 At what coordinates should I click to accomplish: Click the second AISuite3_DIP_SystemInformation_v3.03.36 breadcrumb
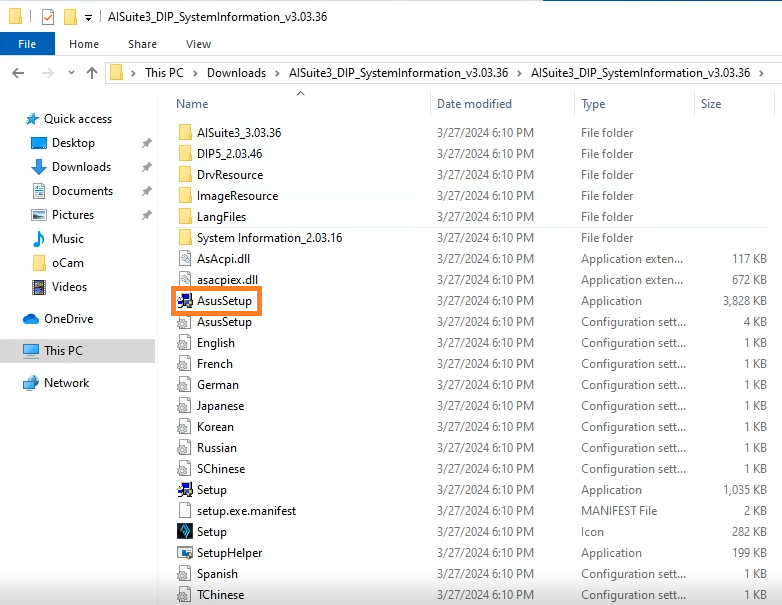click(x=640, y=73)
